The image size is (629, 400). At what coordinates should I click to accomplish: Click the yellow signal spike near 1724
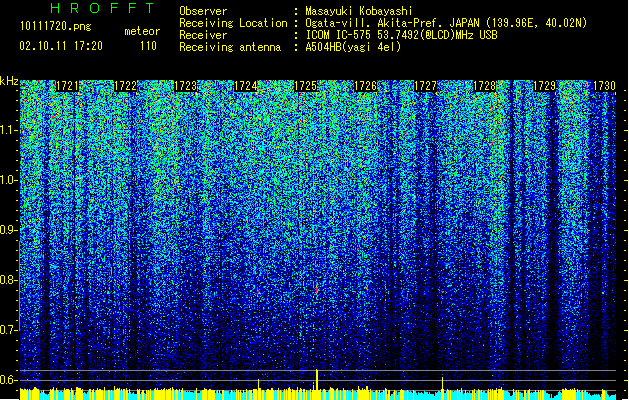pyautogui.click(x=258, y=384)
